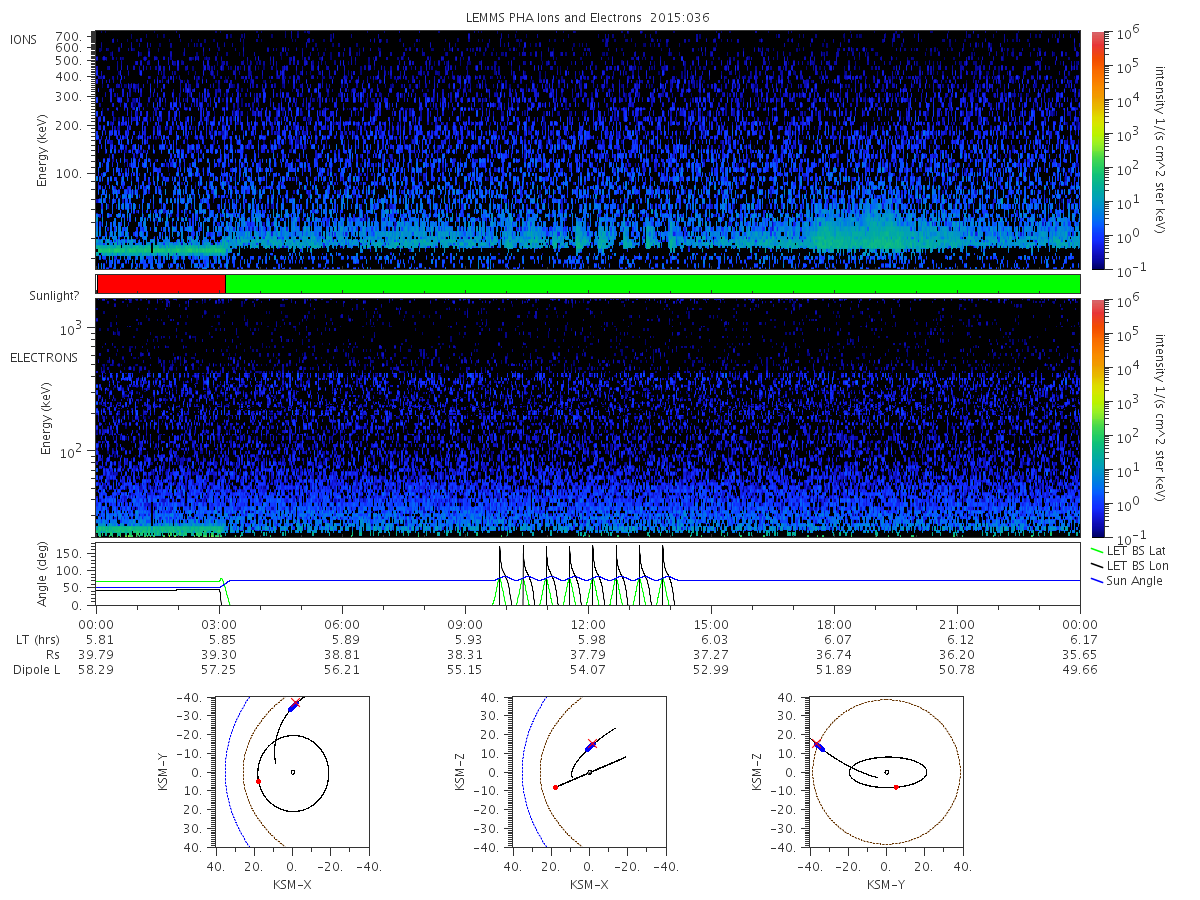
Task: Click the red dot in the KSM-Y/KSM-Z orbit plot
Action: (896, 787)
